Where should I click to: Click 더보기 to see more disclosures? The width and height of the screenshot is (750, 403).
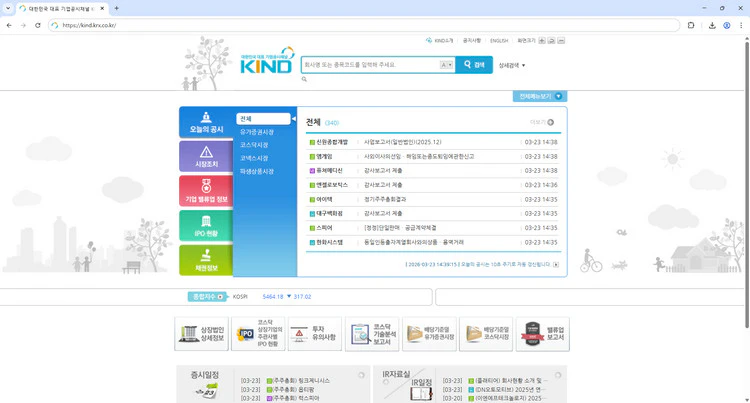point(541,122)
